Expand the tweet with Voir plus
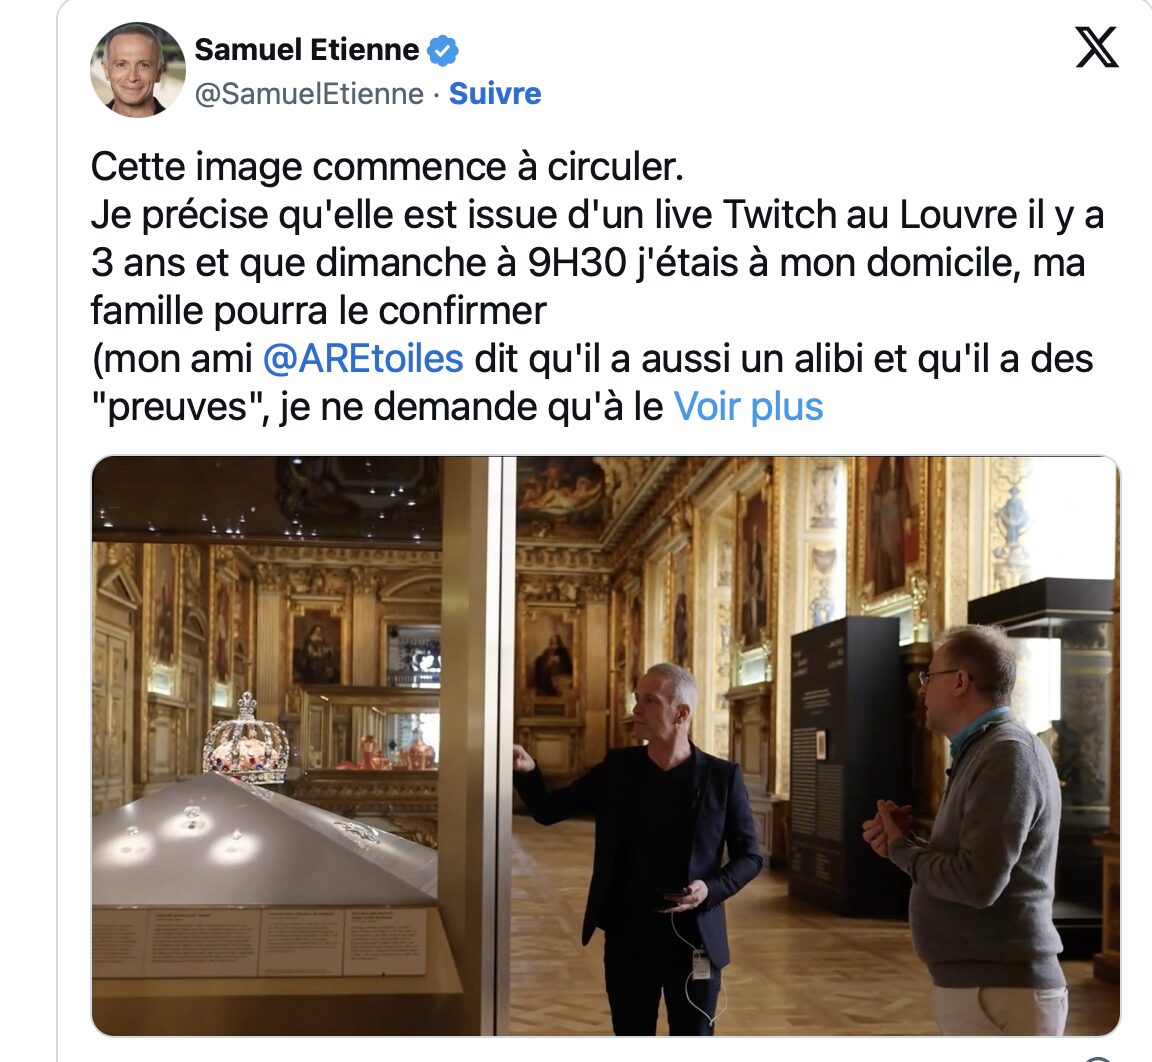Viewport: 1152px width, 1062px height. (x=749, y=407)
